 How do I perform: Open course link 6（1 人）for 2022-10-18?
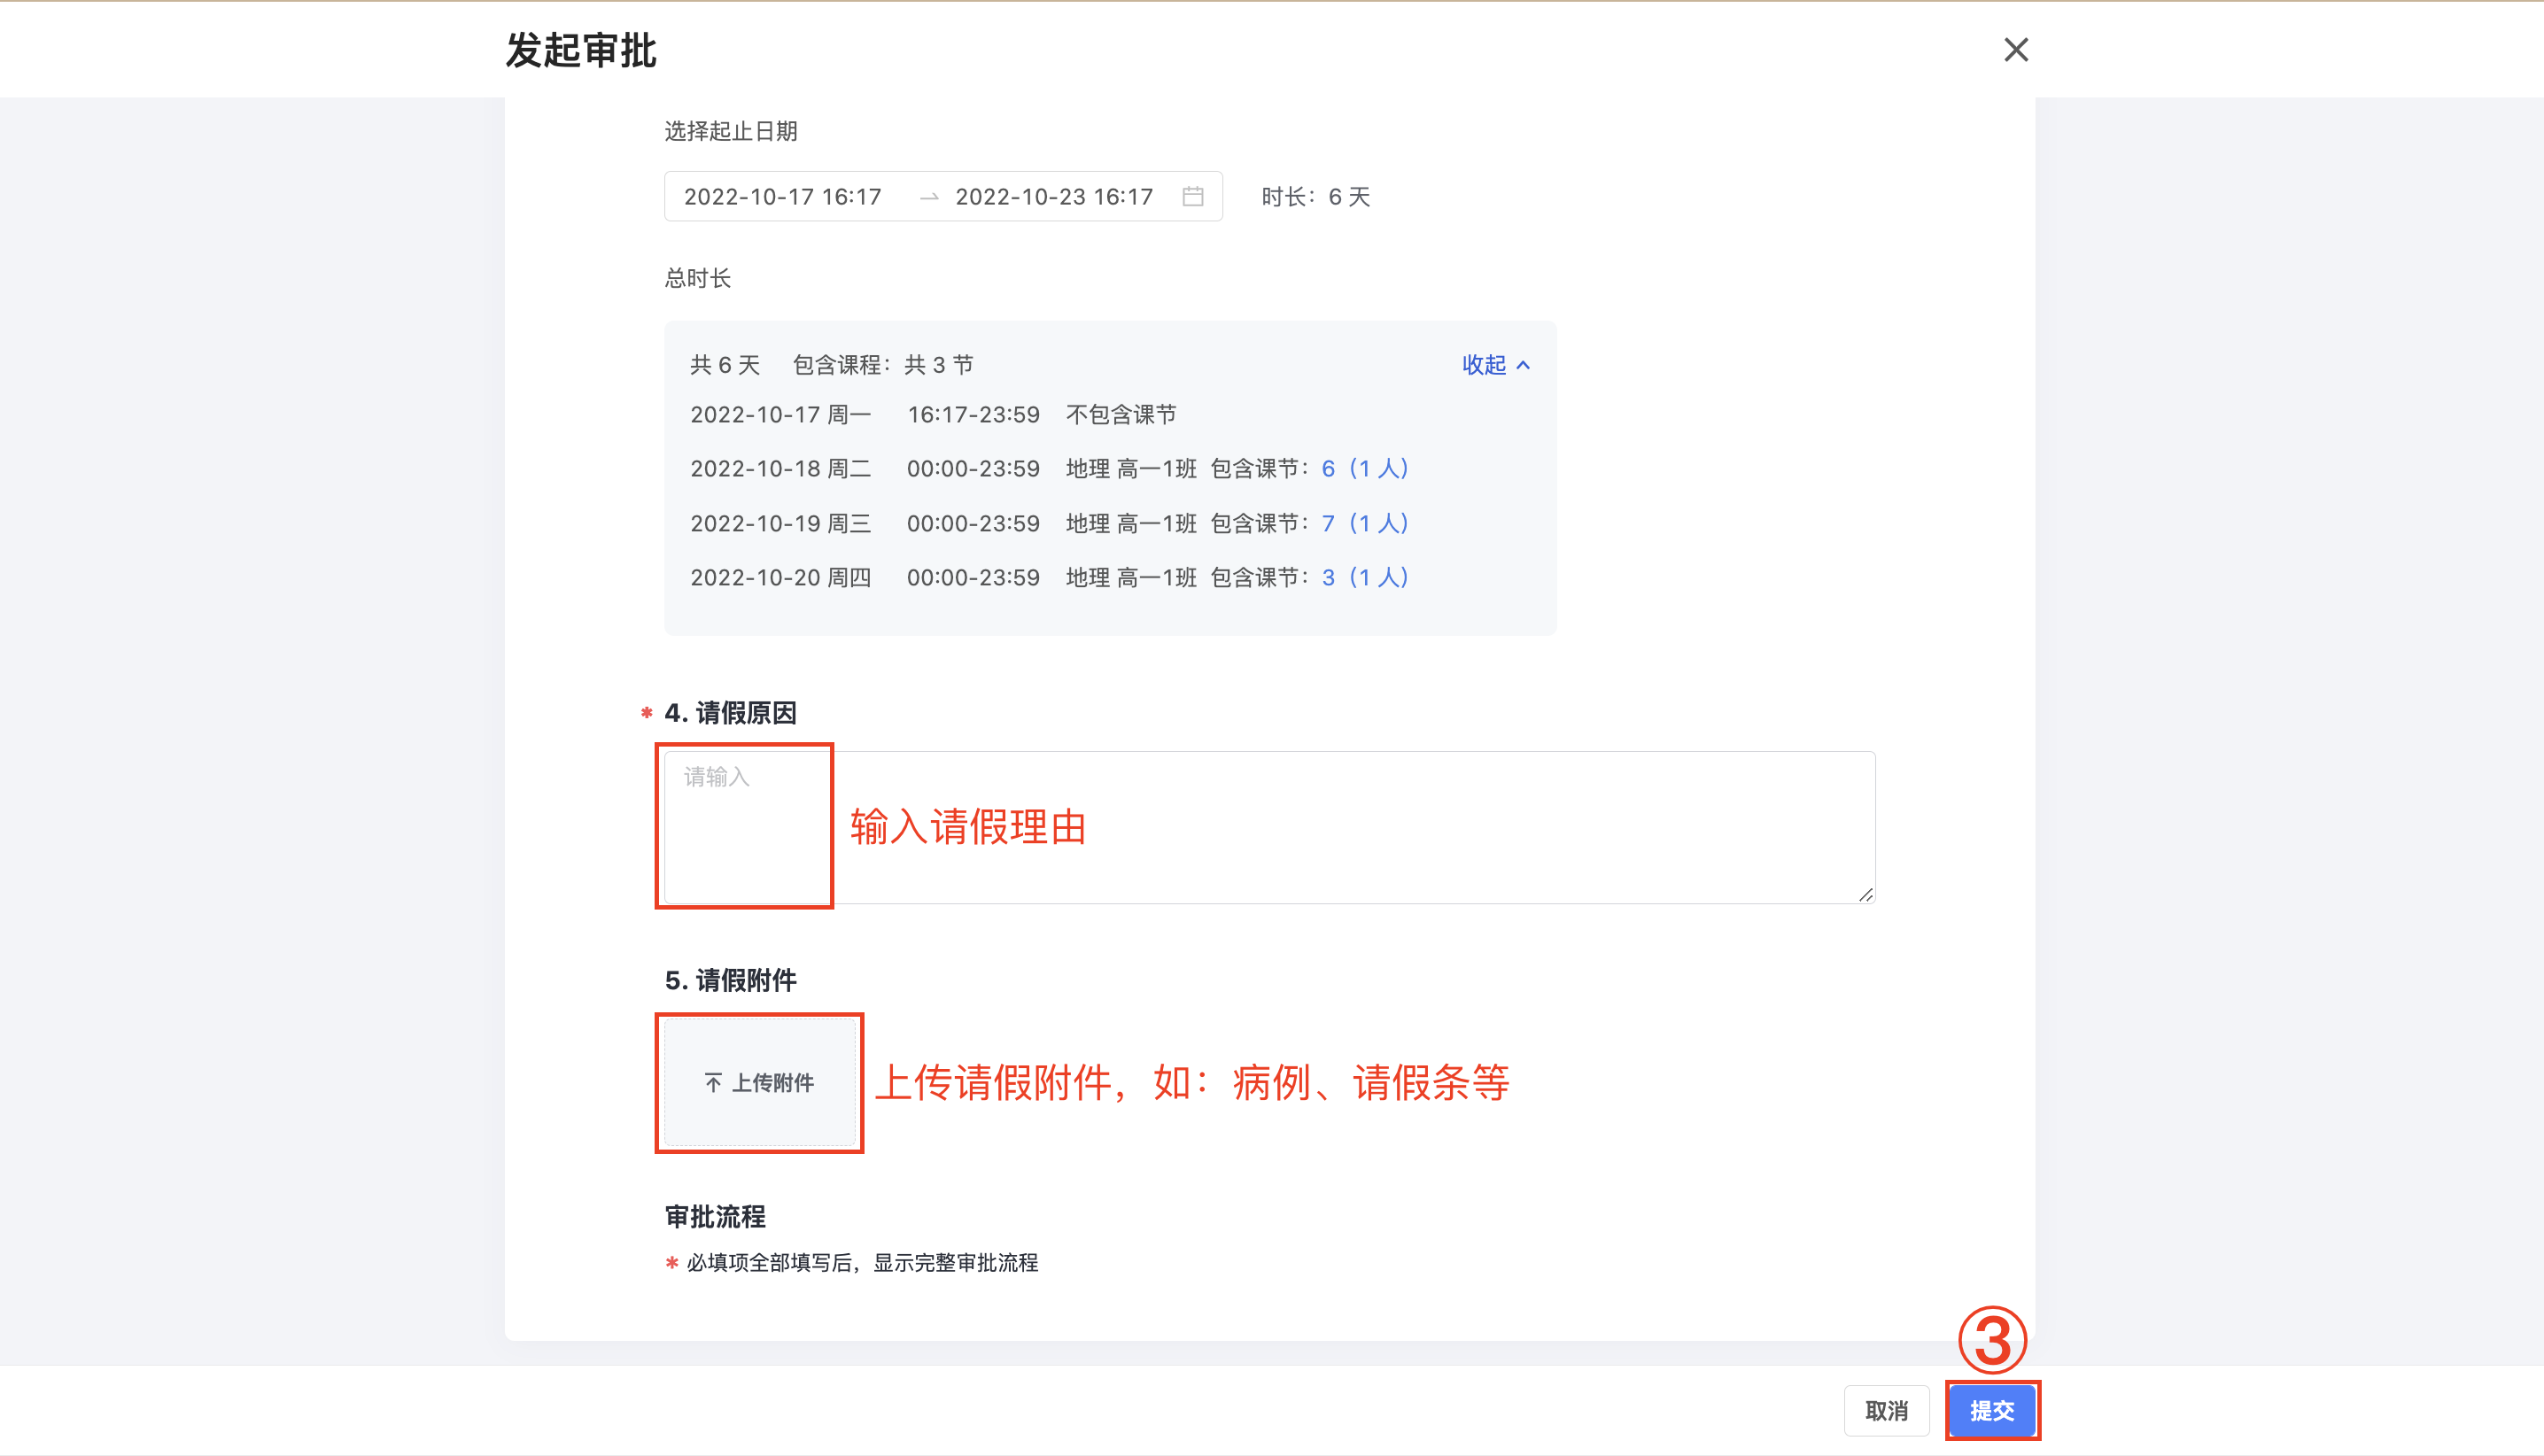(x=1365, y=469)
